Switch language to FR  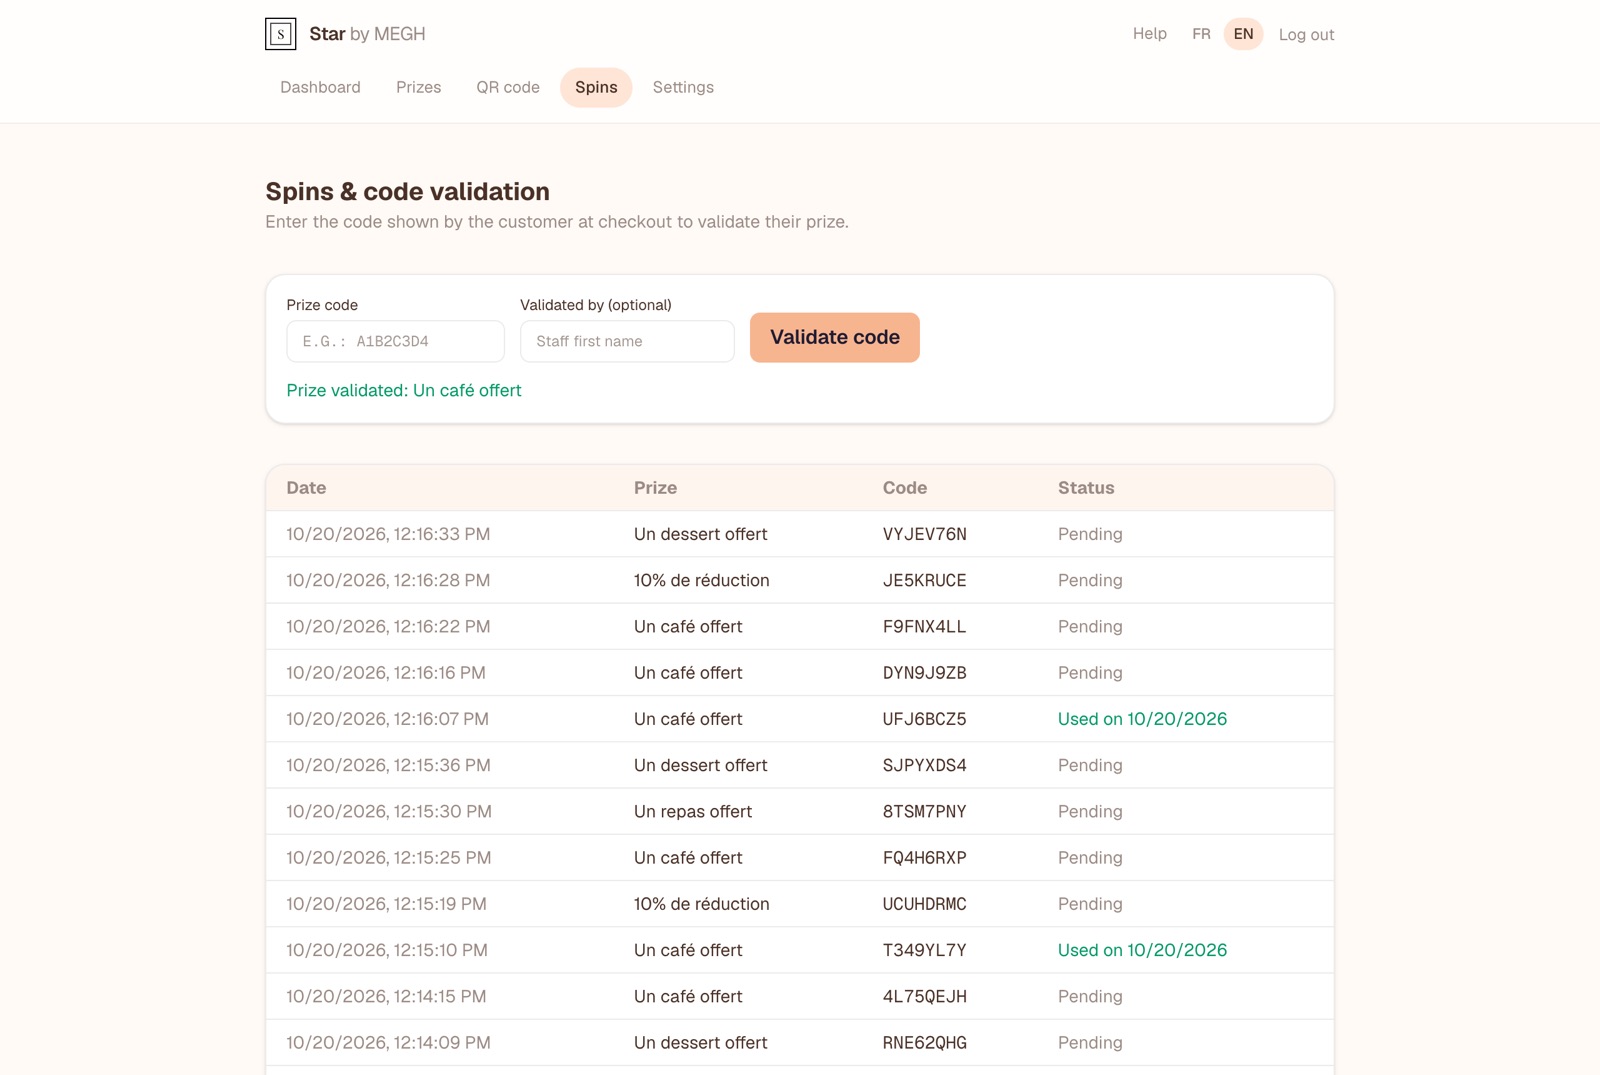point(1201,34)
